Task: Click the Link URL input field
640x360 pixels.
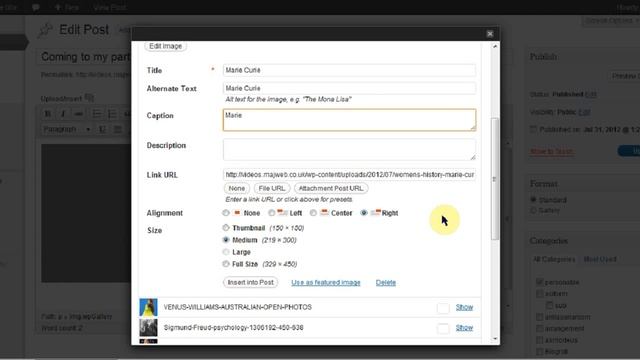Action: pos(349,175)
